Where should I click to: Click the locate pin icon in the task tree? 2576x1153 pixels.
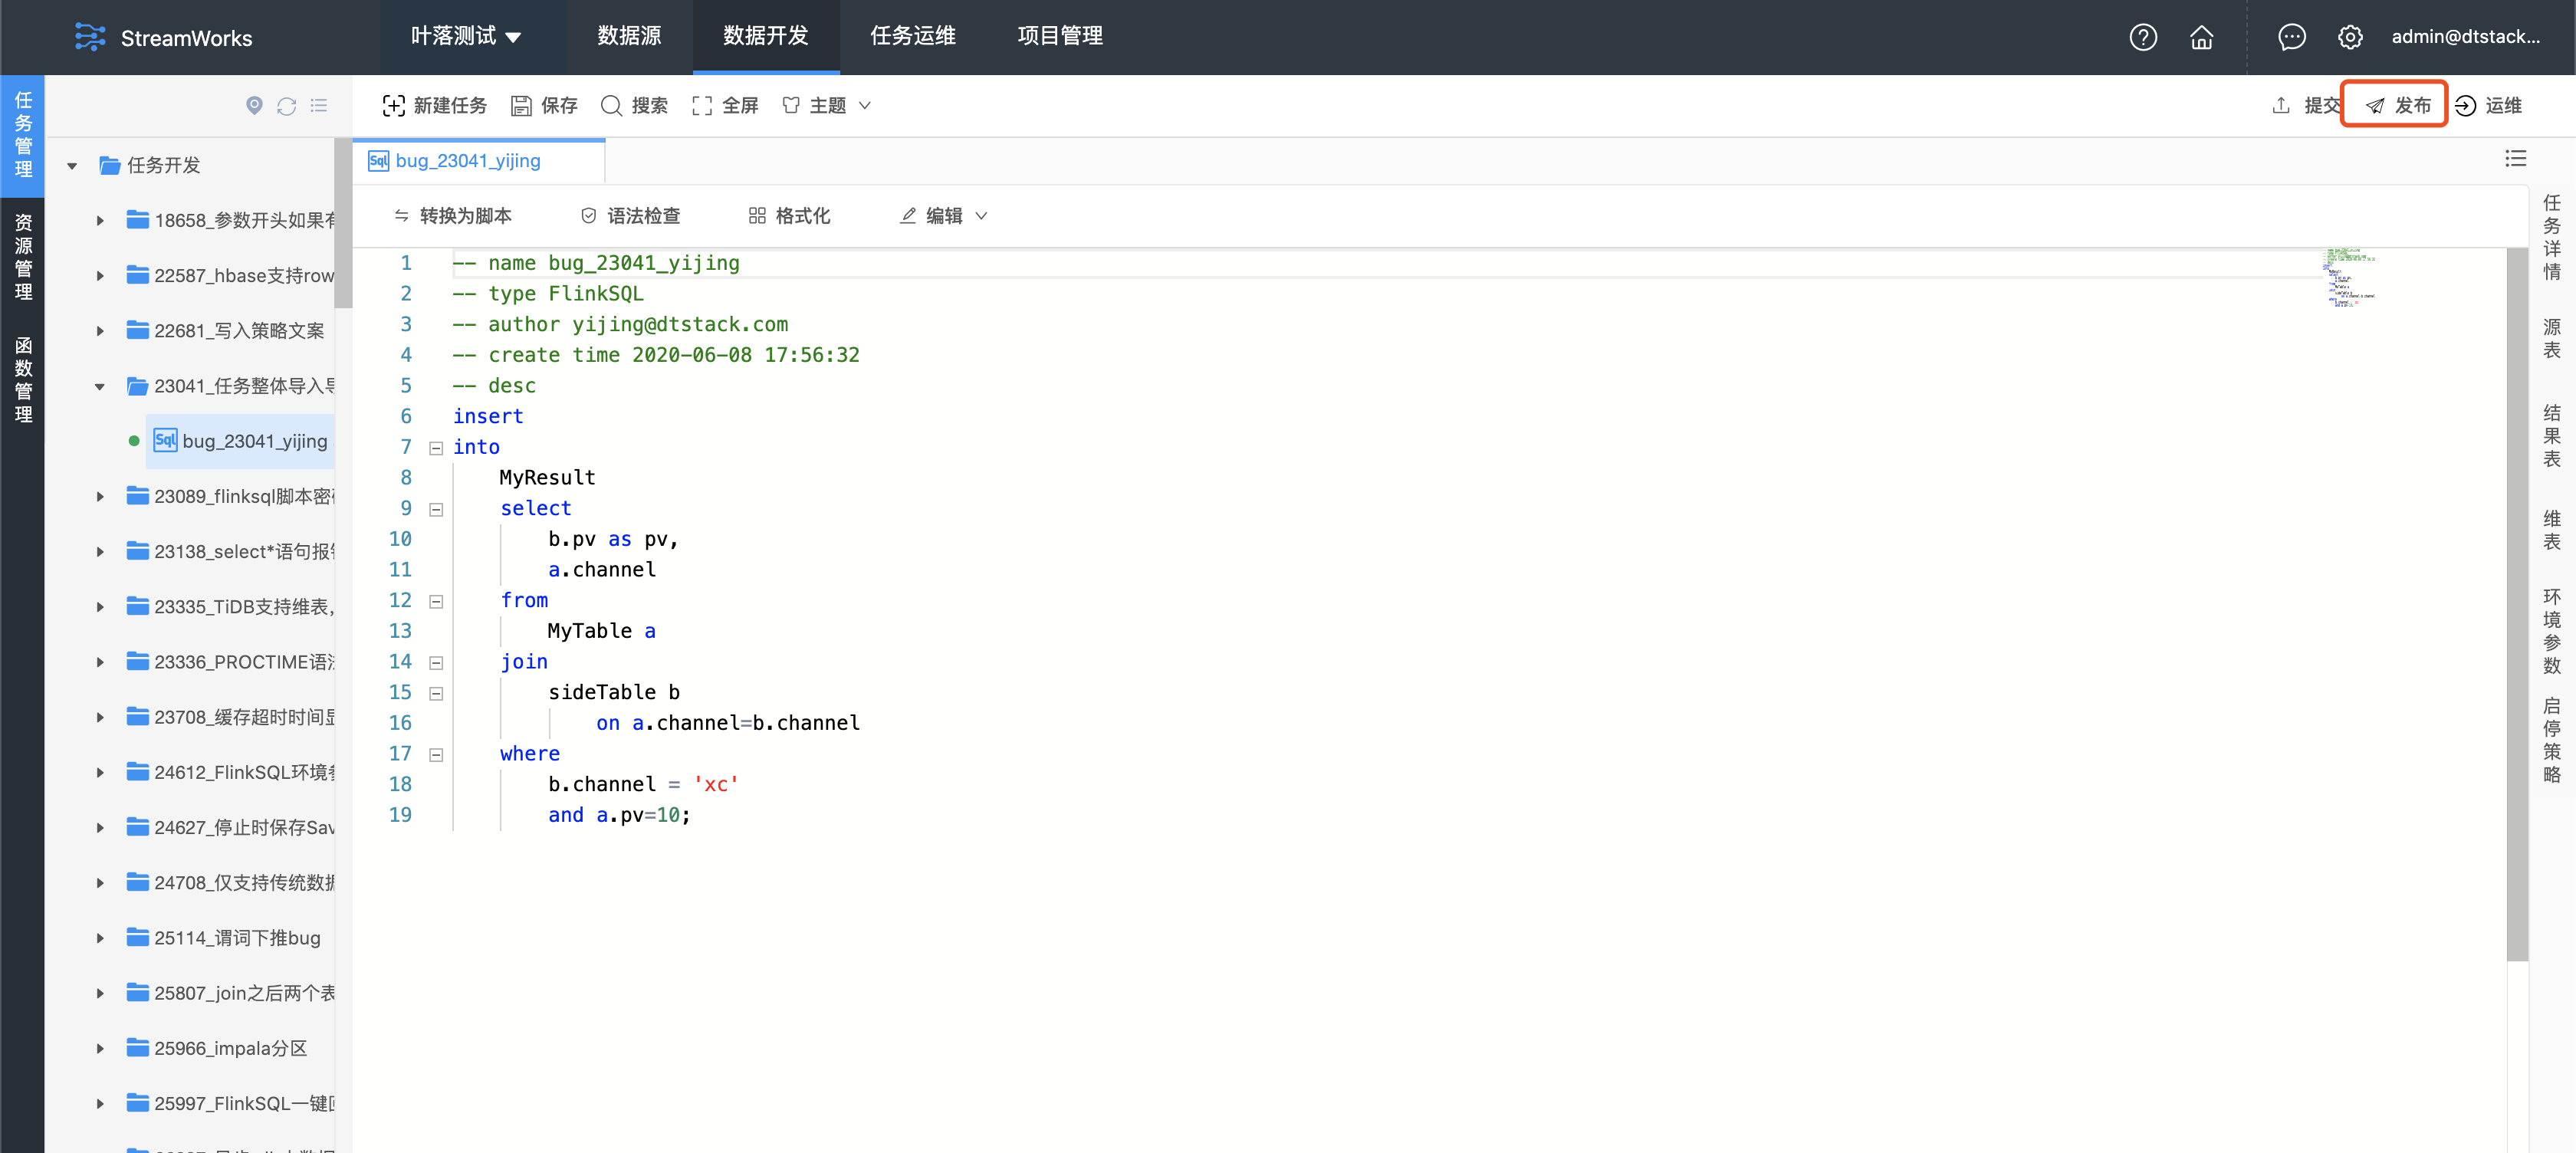(254, 105)
